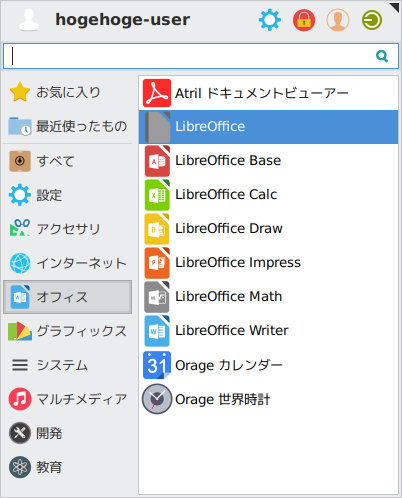Click the recent folder clock icon
Image resolution: width=402 pixels, height=498 pixels.
(20, 126)
